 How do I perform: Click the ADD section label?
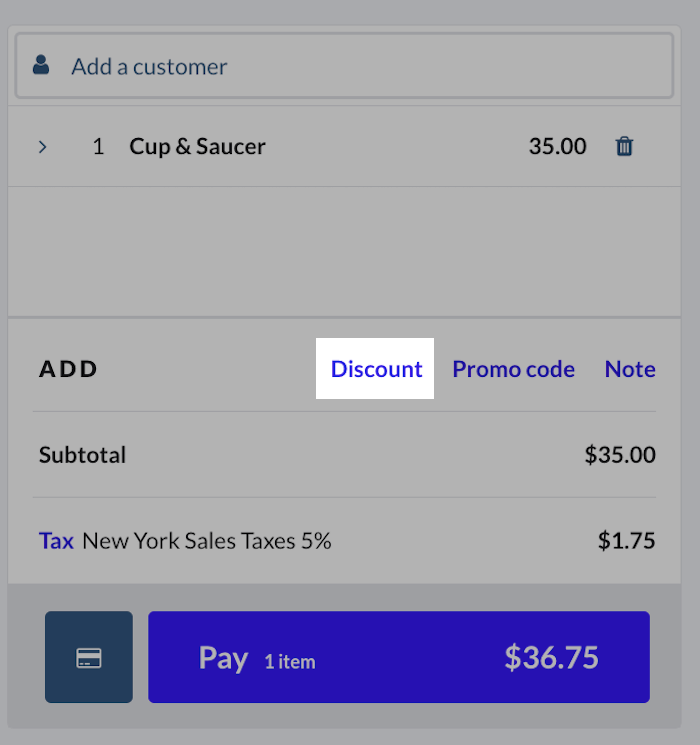click(x=69, y=369)
